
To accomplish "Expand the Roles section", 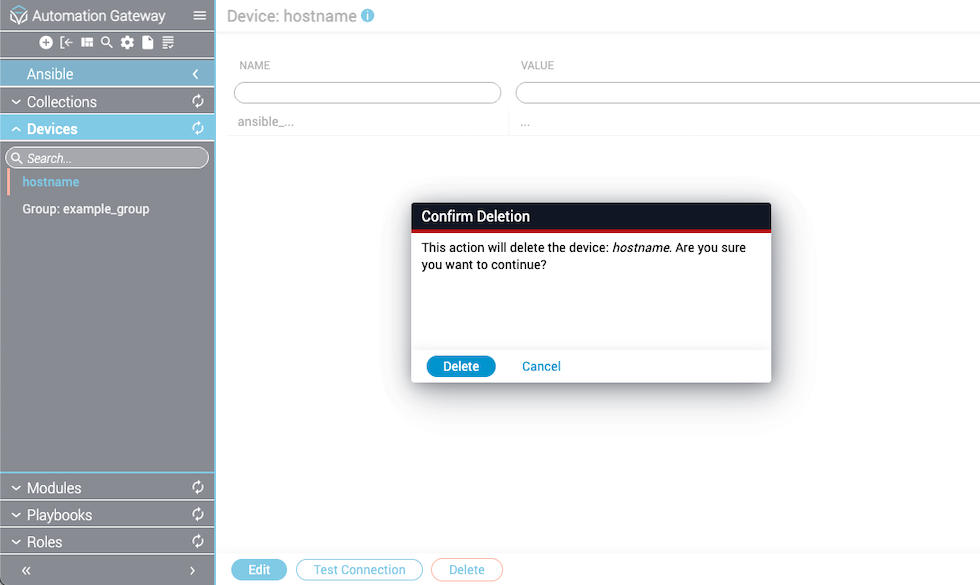I will pos(16,542).
